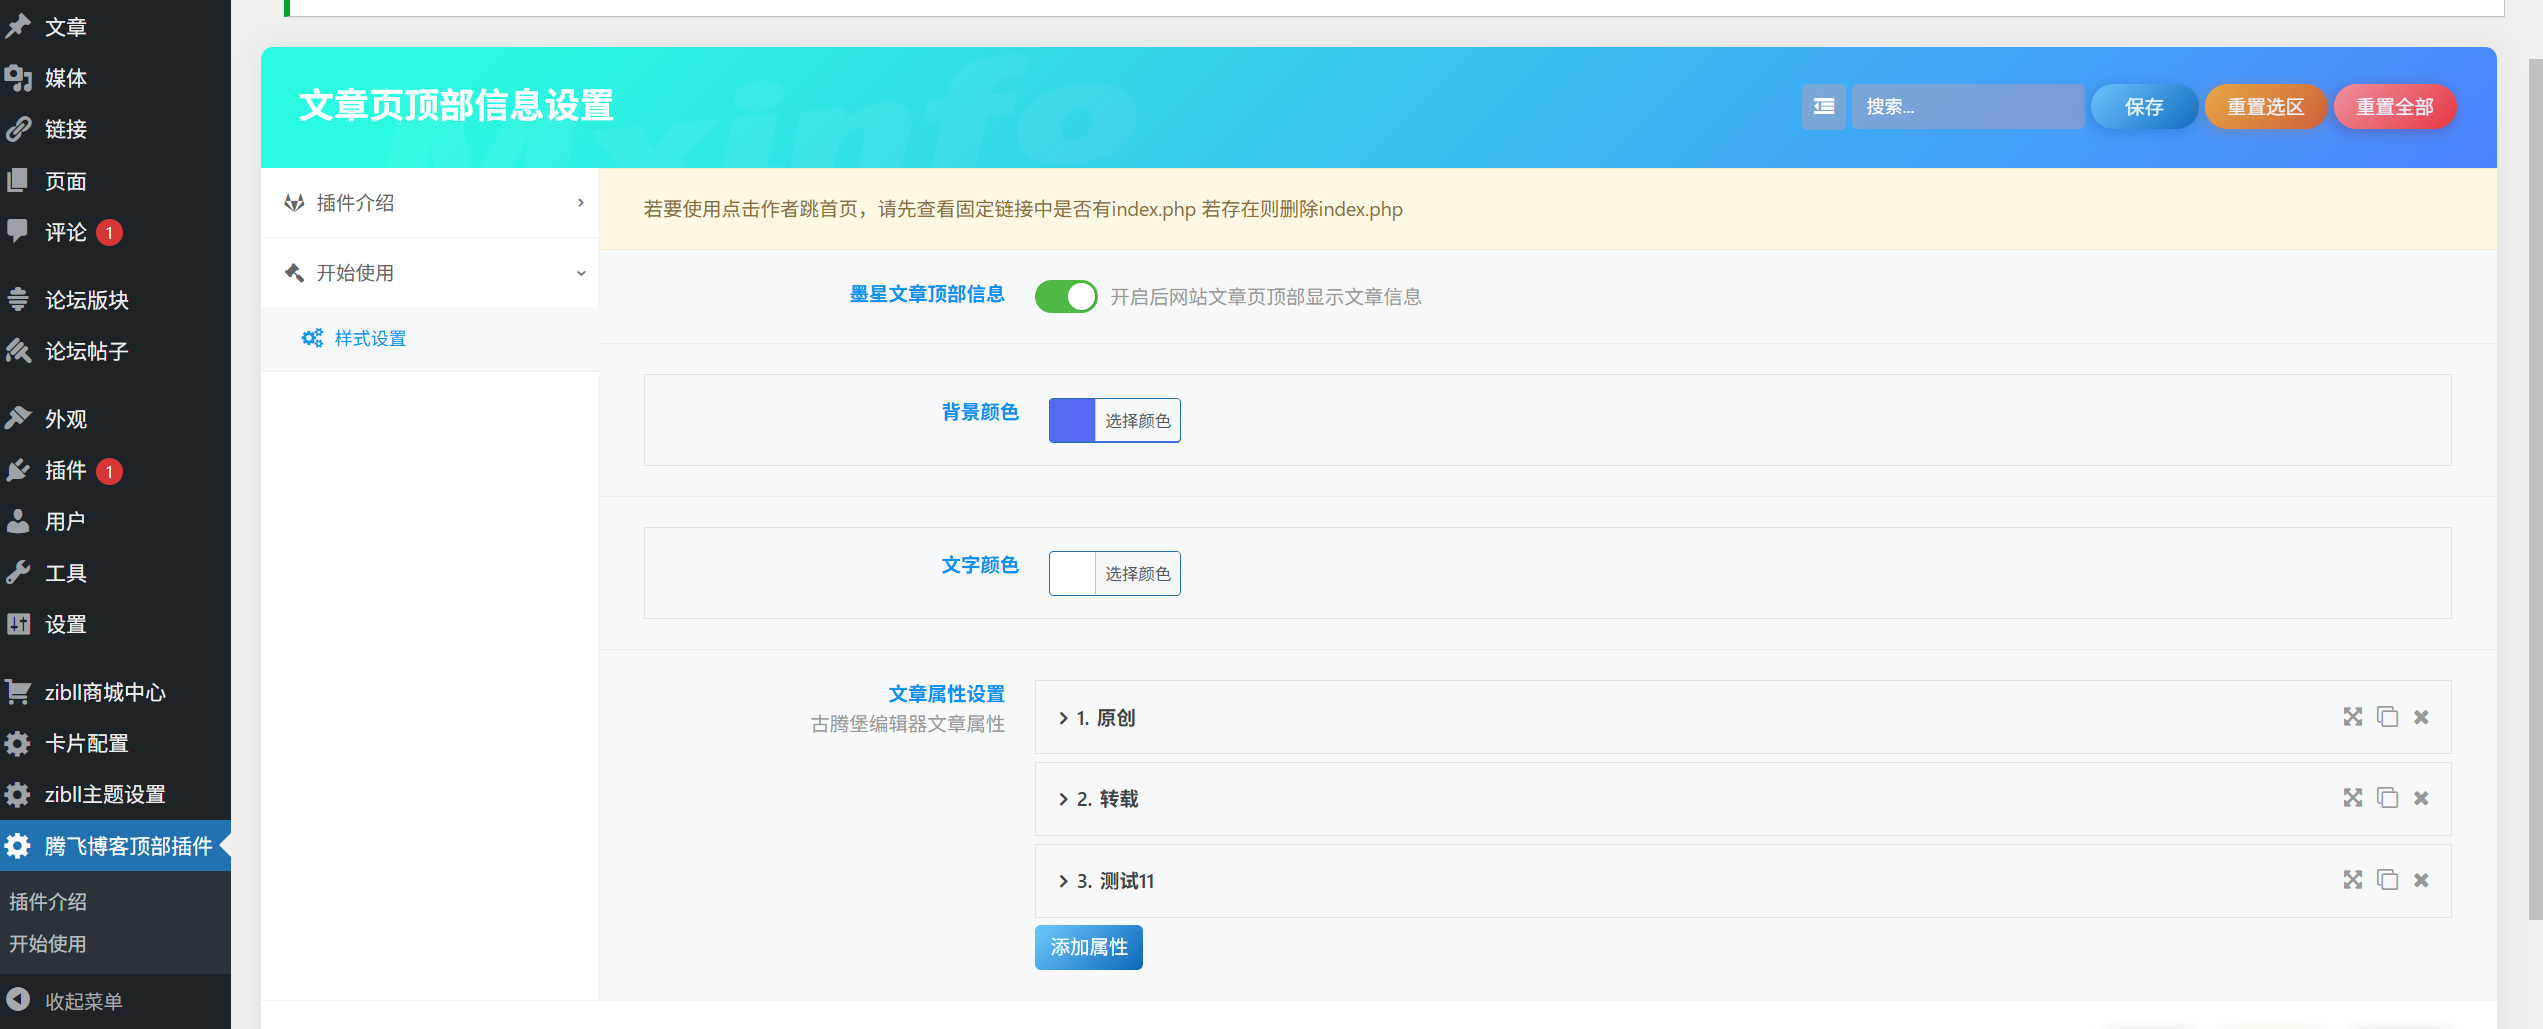Open 插件介绍 under 腾飞博客顶部插件
This screenshot has height=1029, width=2543.
point(46,901)
